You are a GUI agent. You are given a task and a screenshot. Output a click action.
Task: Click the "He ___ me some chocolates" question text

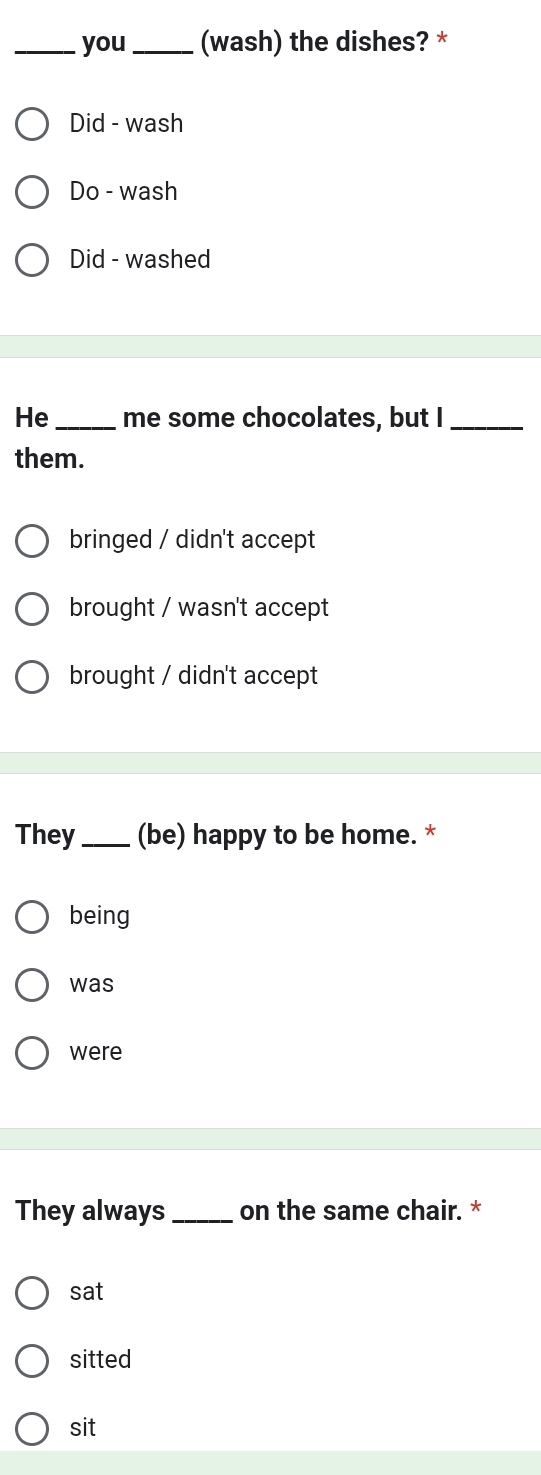[269, 438]
